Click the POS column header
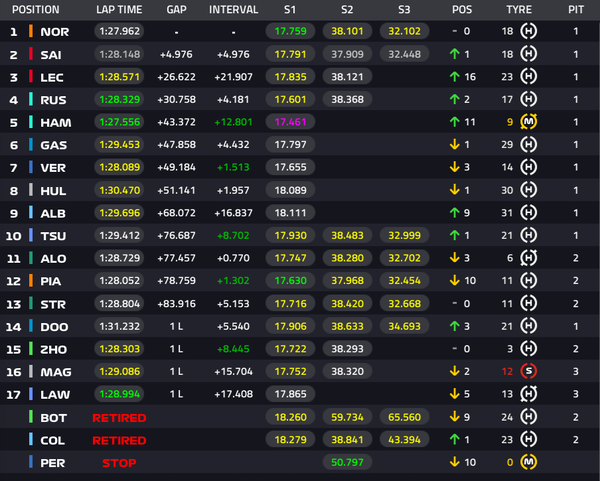Screen dimensions: 600x481 pyautogui.click(x=462, y=10)
